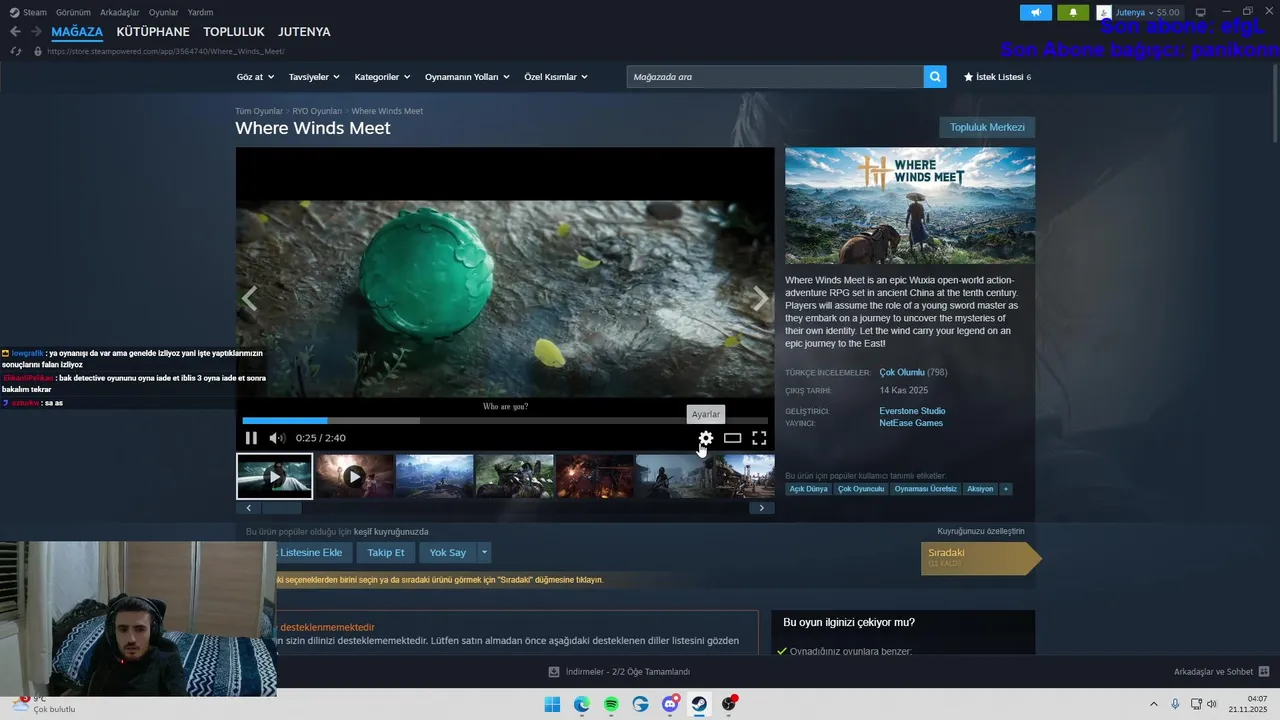The width and height of the screenshot is (1280, 720).
Task: Click Tüm Oyunlar breadcrumb link
Action: [x=259, y=111]
